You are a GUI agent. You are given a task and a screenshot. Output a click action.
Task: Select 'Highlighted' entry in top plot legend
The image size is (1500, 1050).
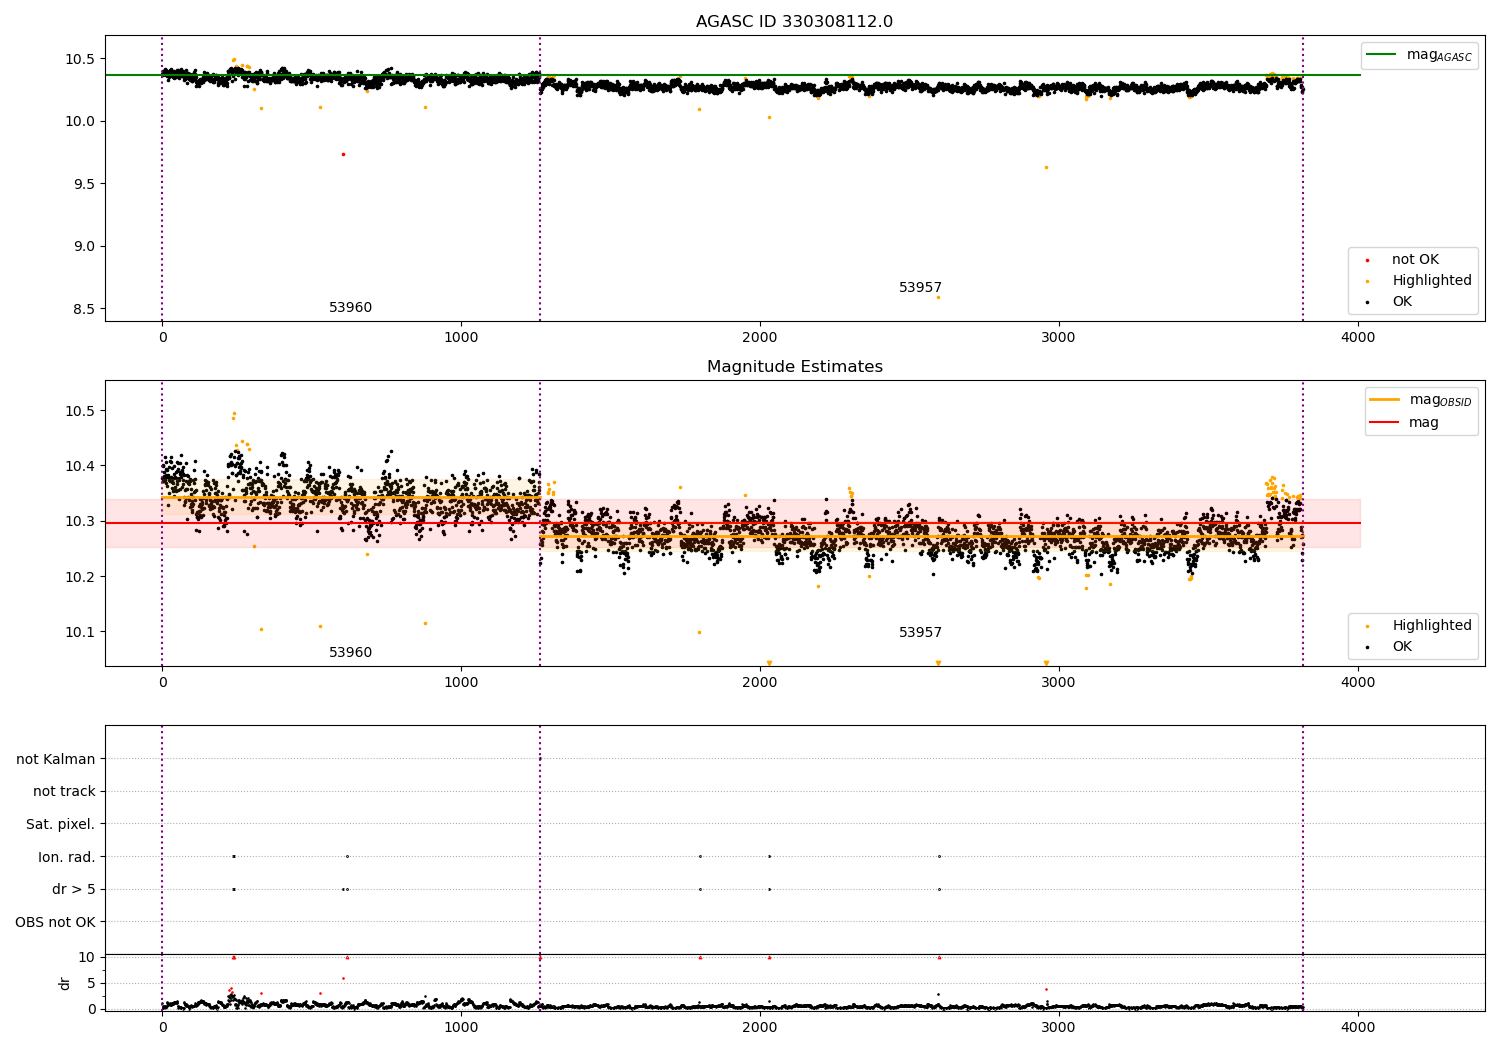point(1431,281)
